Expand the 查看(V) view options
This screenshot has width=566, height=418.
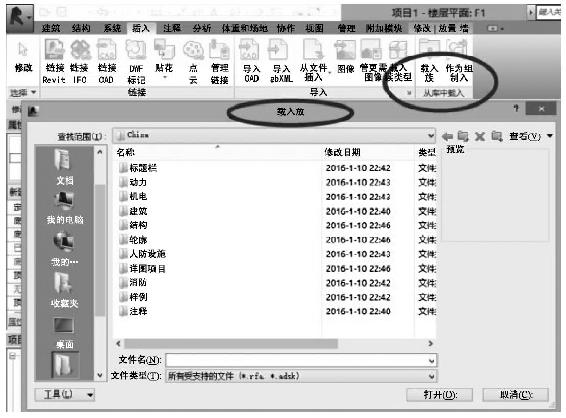(x=531, y=136)
